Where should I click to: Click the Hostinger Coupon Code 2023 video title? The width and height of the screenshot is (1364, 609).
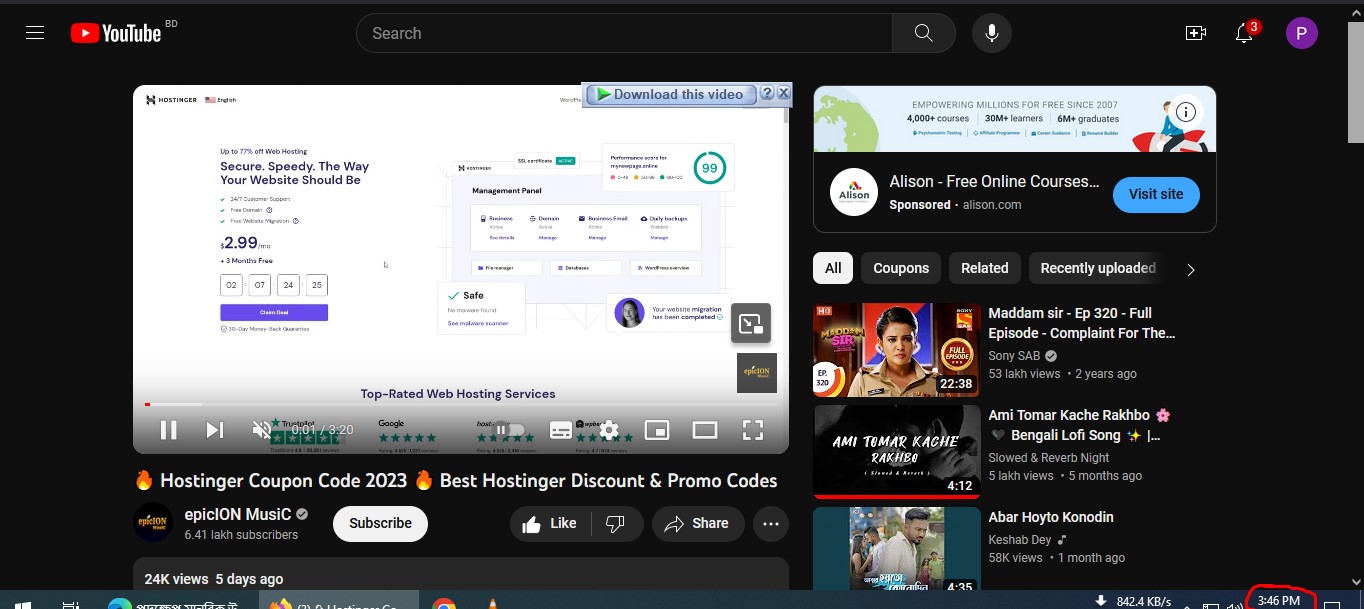pos(455,480)
